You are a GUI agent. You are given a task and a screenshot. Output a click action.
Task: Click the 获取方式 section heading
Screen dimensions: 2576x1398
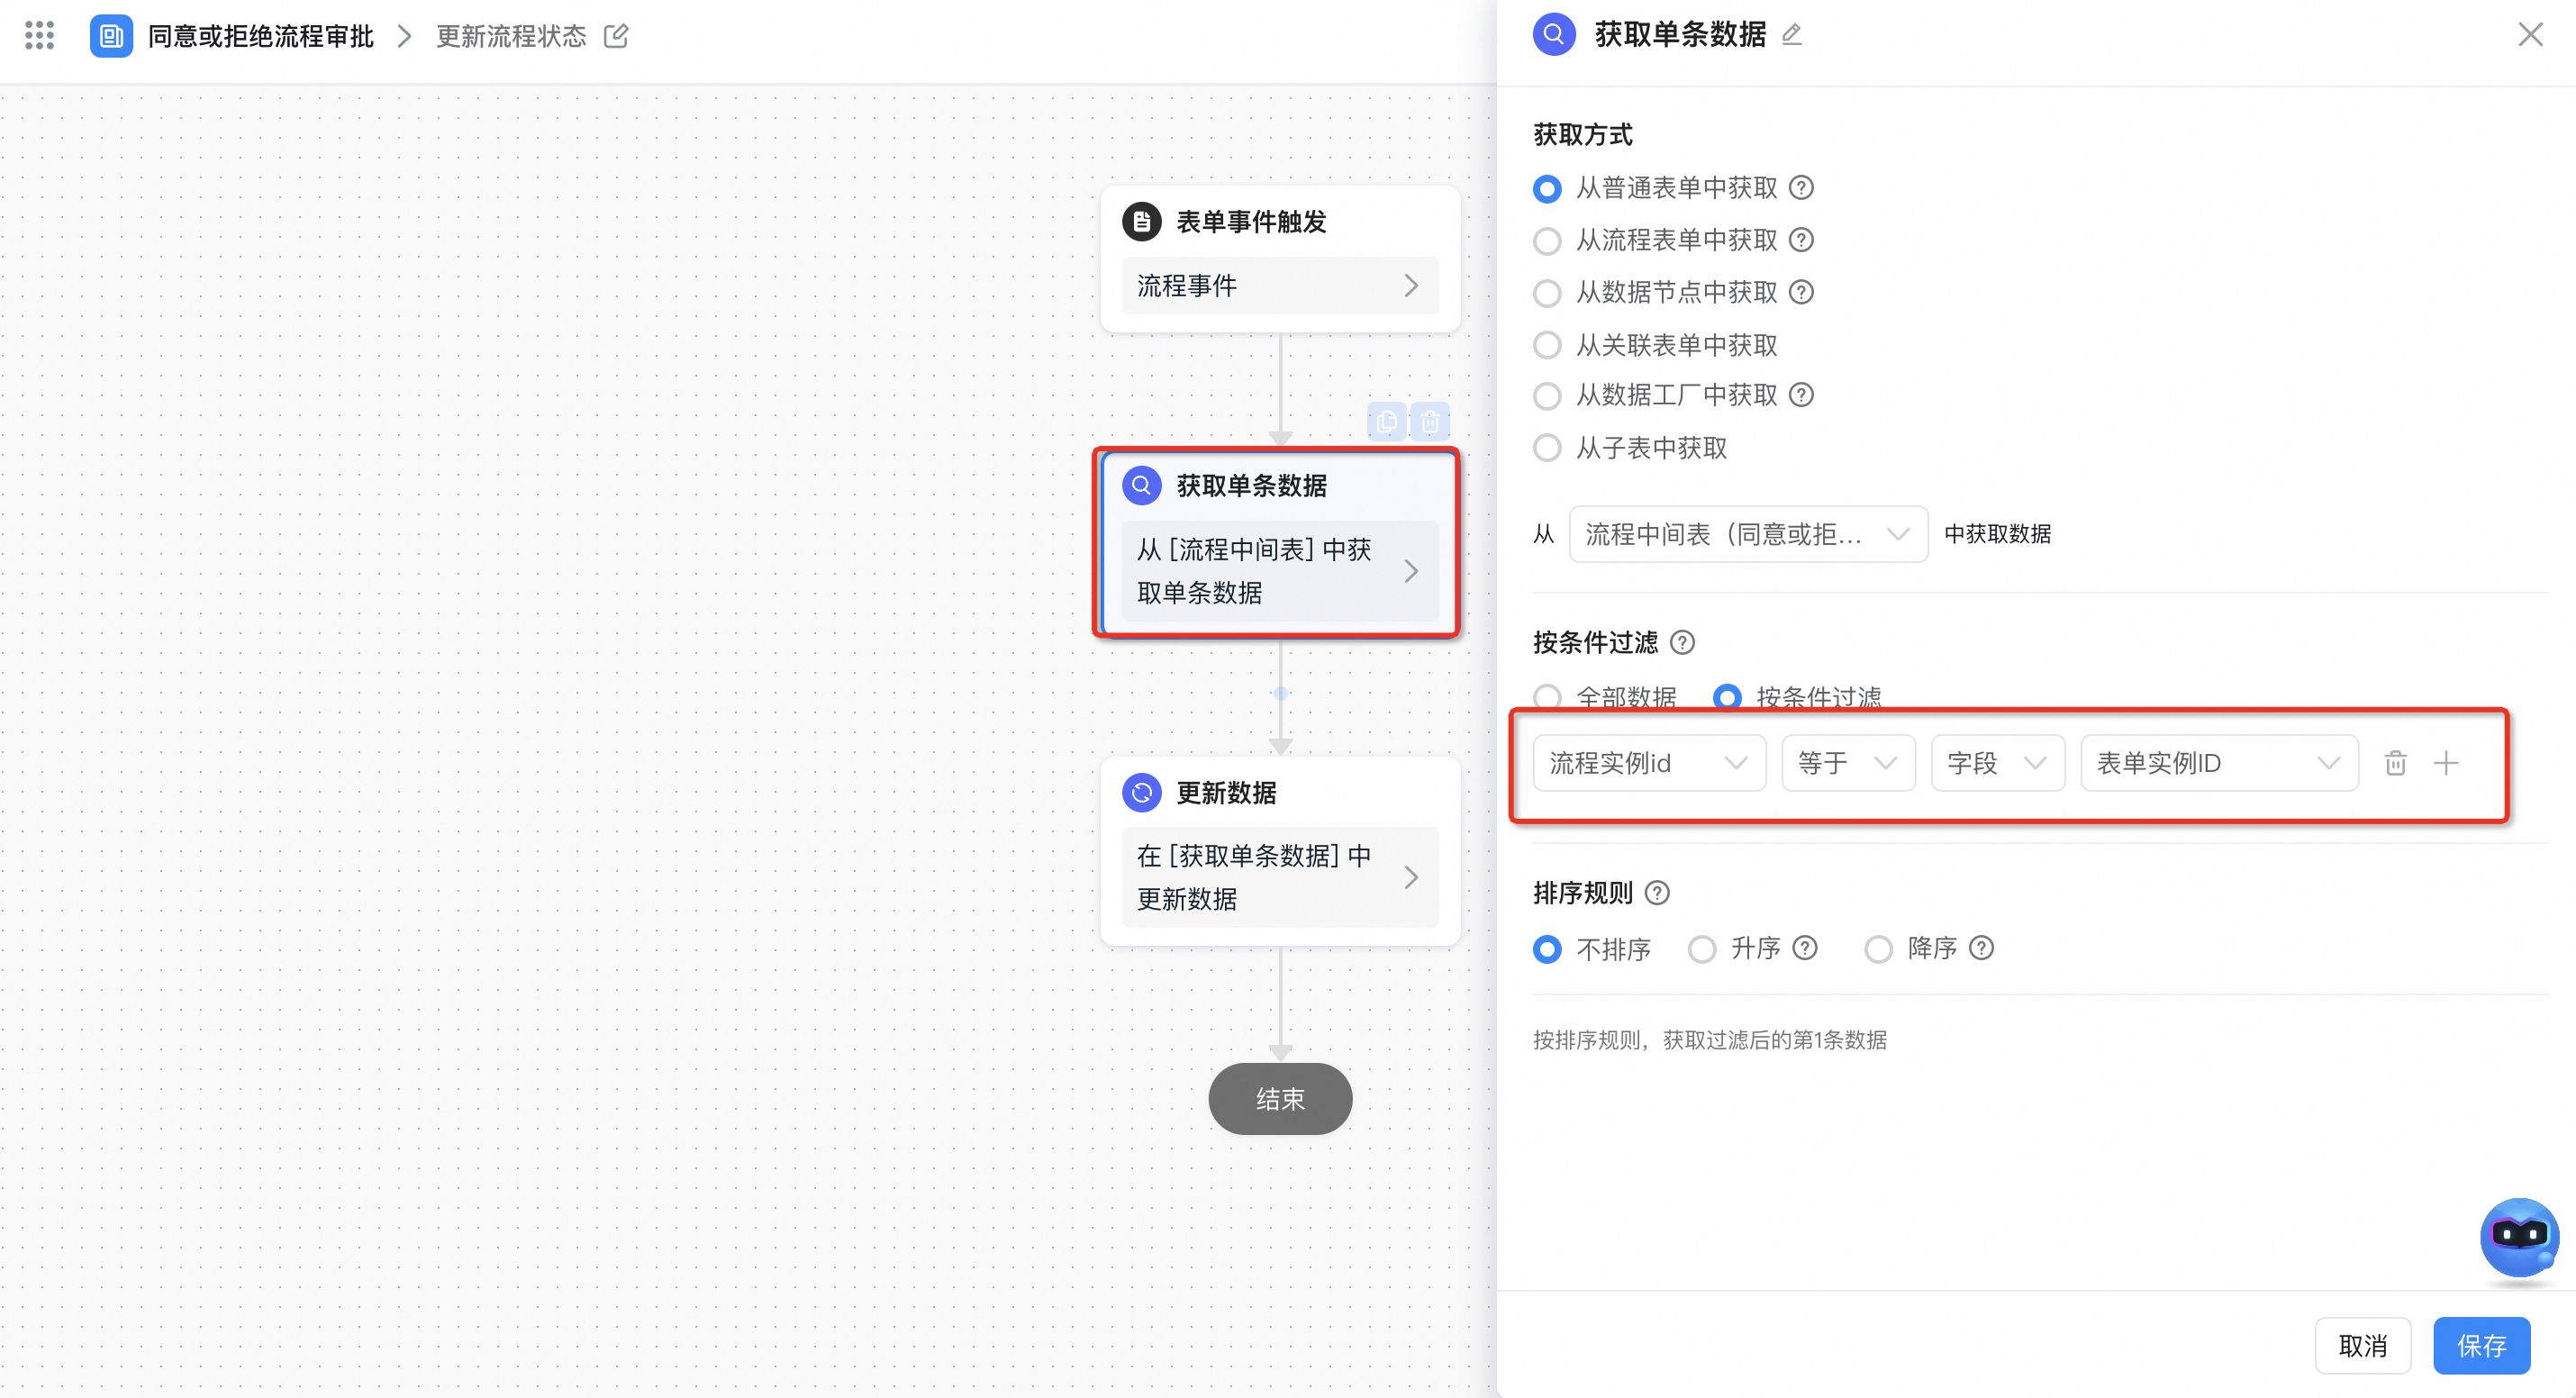point(1582,134)
